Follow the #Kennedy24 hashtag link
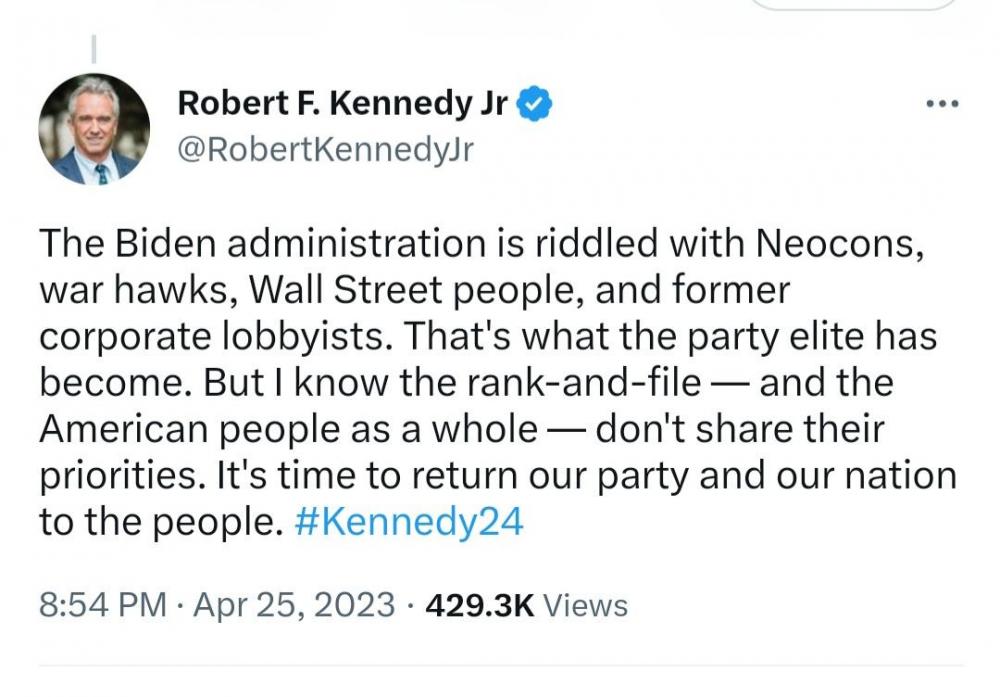The image size is (1000, 697). 410,523
